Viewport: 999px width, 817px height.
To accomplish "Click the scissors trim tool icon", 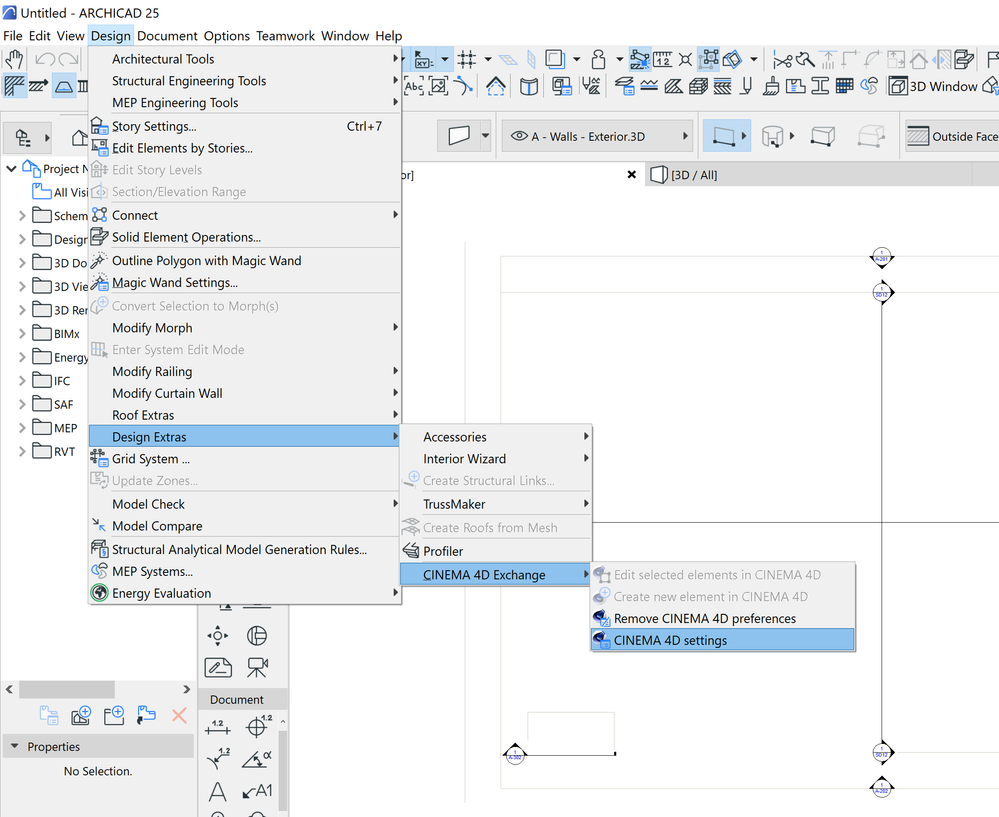I will click(x=782, y=60).
